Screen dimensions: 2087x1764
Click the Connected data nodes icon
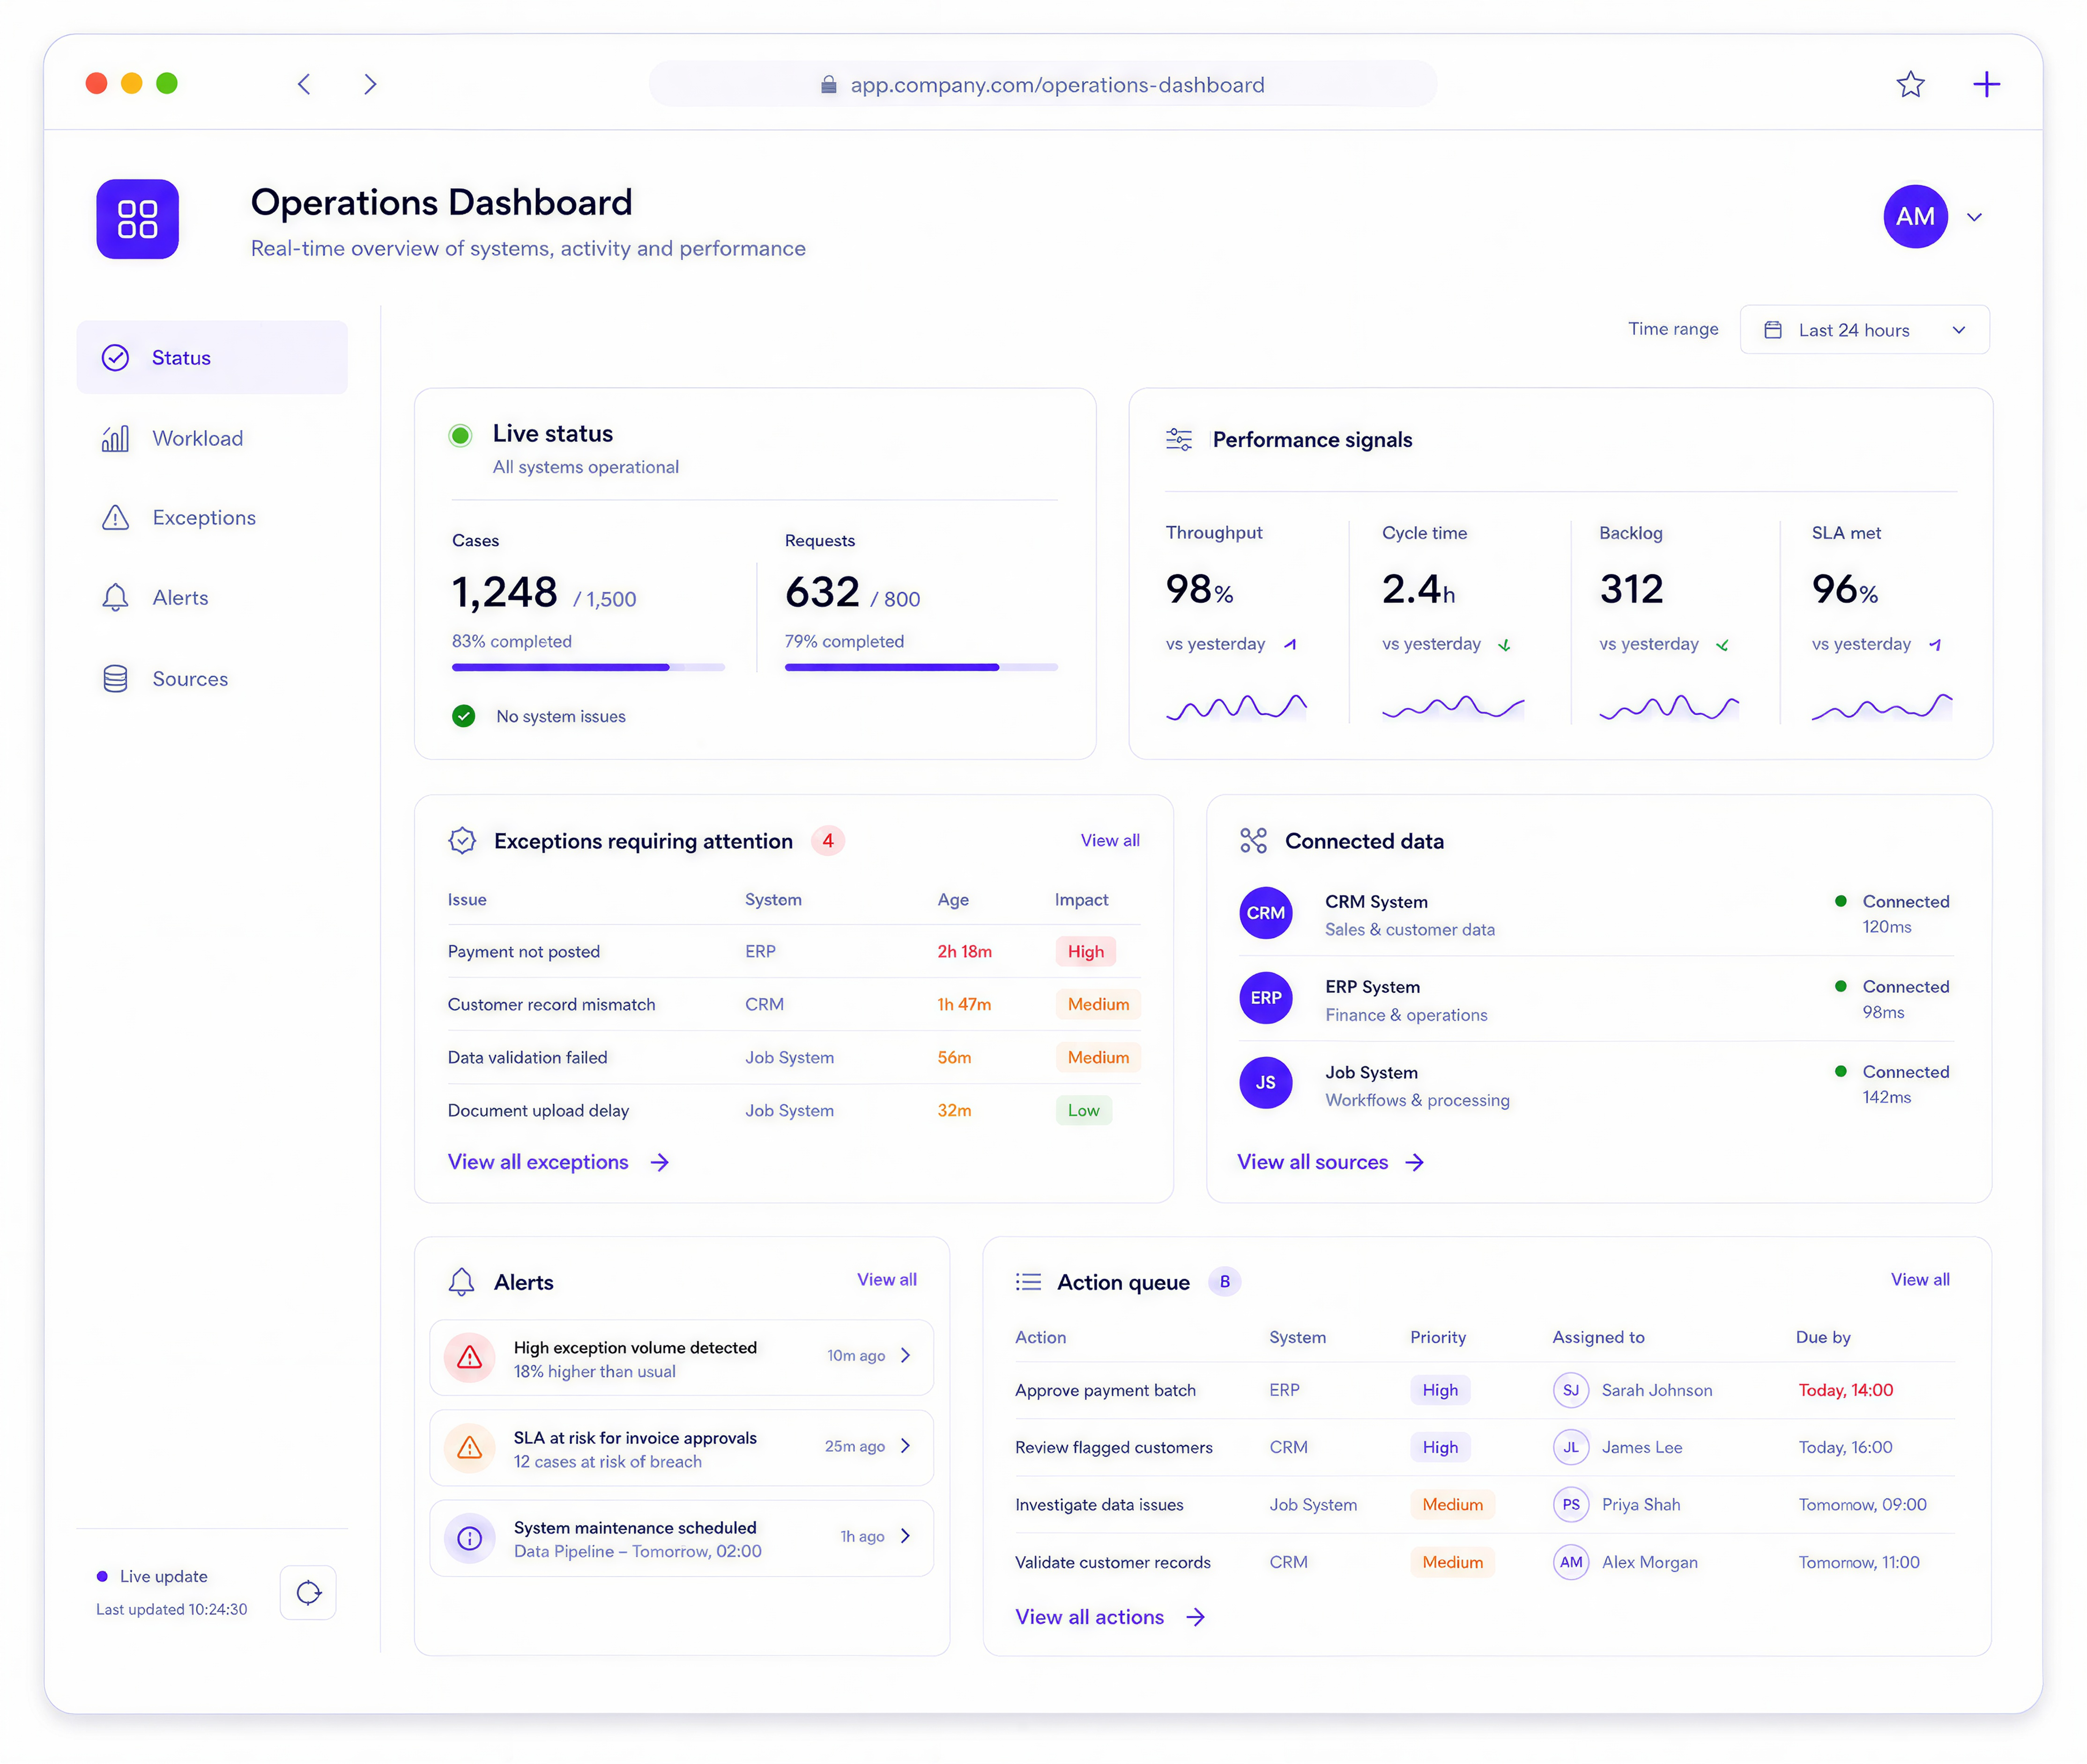point(1253,841)
